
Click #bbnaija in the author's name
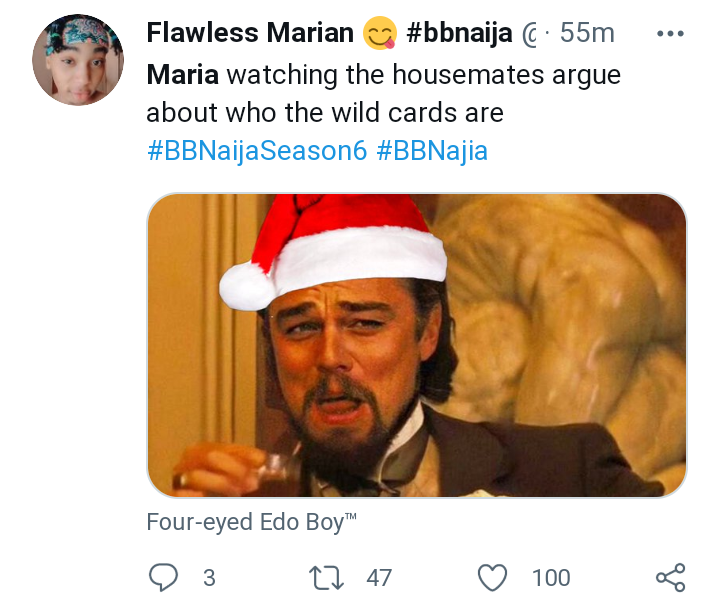coord(459,33)
